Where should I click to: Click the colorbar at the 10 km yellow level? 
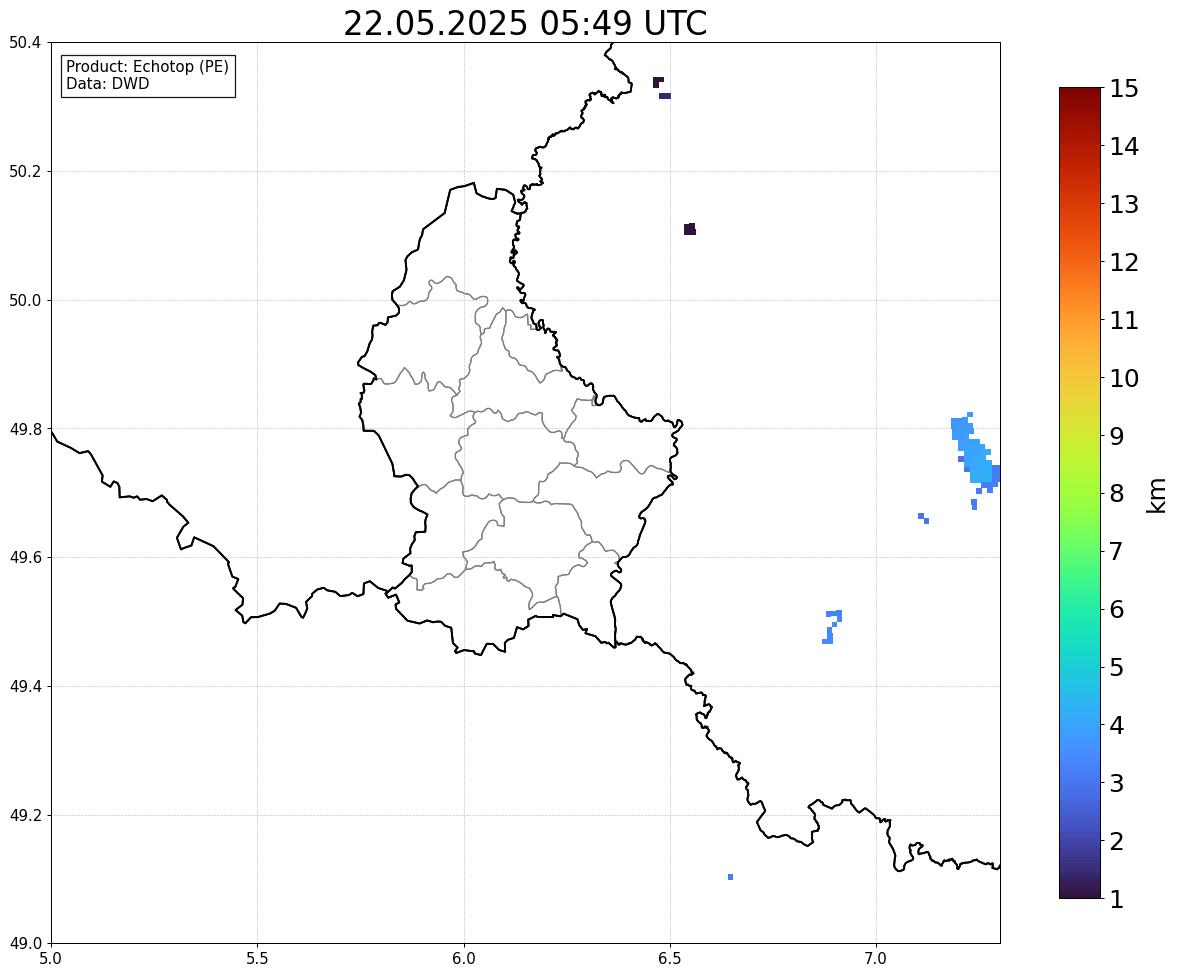pos(1080,378)
